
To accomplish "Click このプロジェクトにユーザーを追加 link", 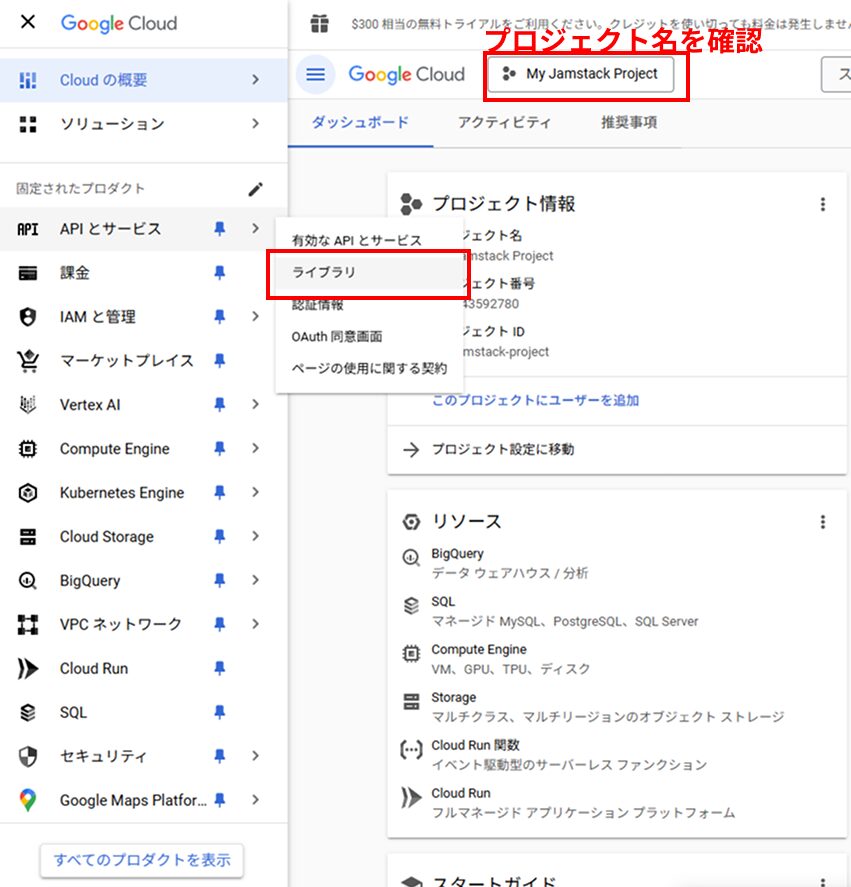I will click(535, 401).
